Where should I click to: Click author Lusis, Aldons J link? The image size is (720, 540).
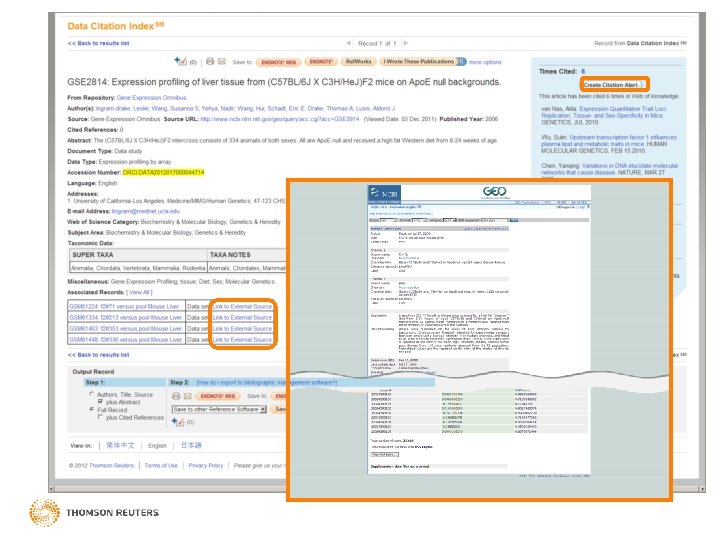[x=375, y=108]
